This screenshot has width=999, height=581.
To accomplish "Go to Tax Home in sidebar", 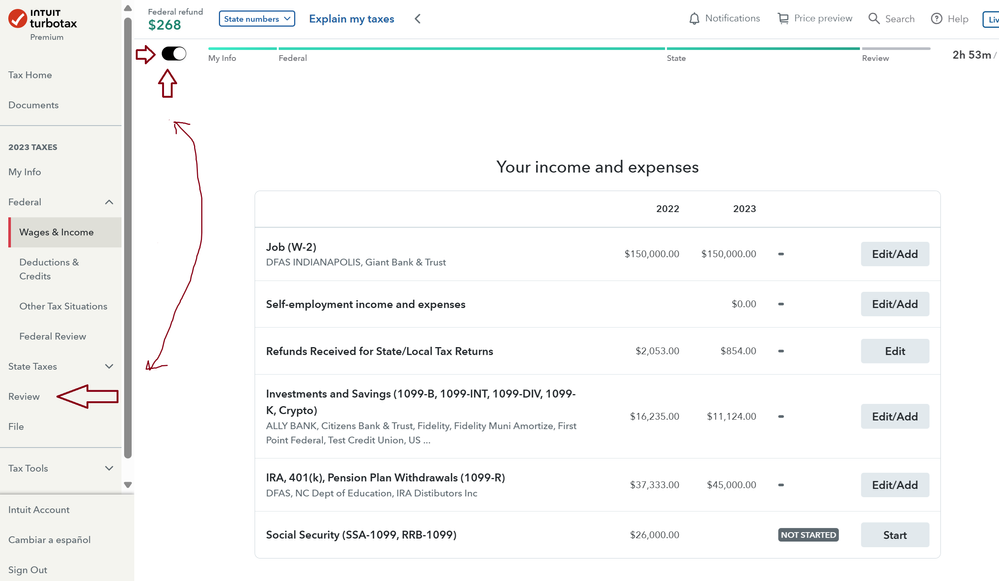I will click(30, 75).
